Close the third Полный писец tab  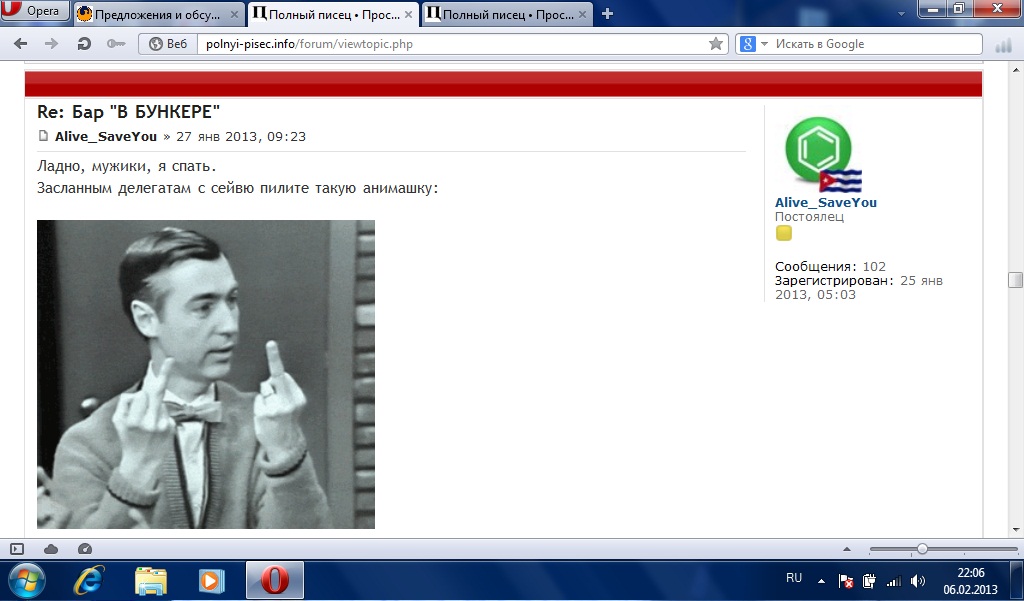[582, 14]
